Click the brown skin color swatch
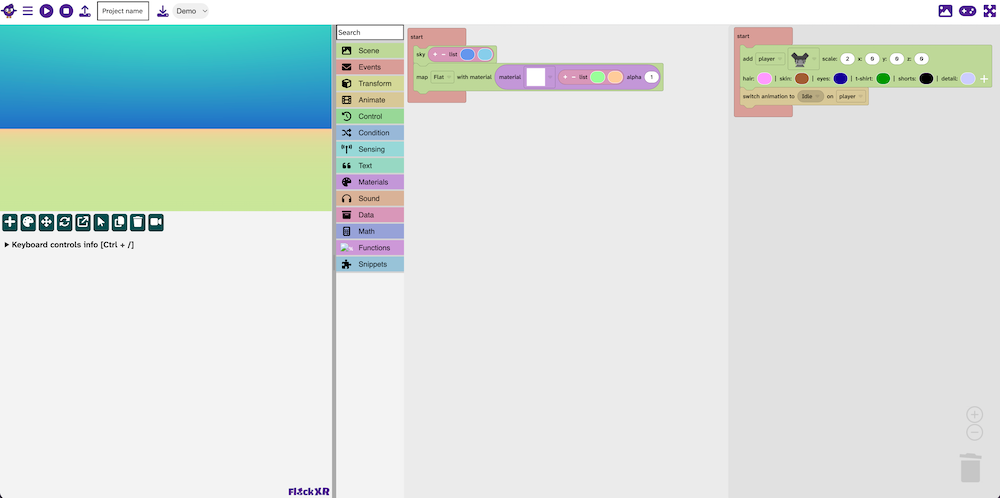1000x498 pixels. (x=802, y=78)
